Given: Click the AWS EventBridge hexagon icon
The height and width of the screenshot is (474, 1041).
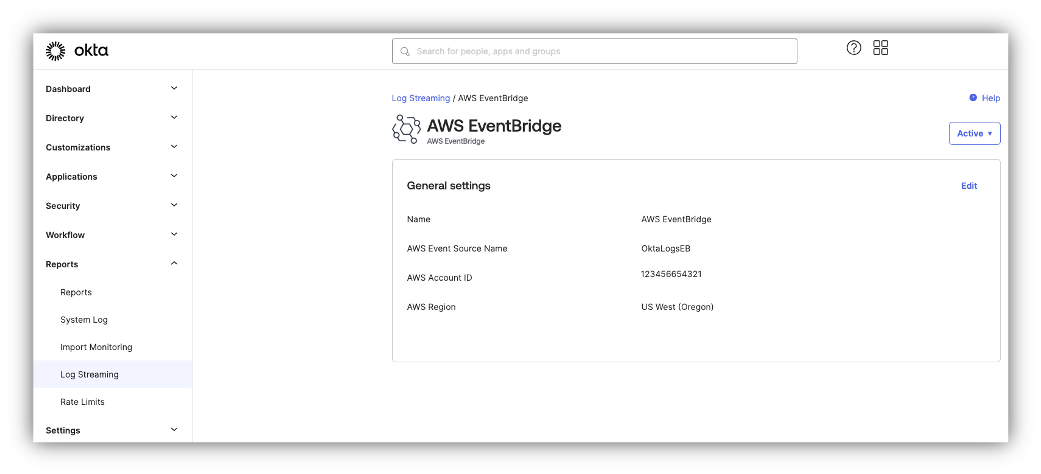Looking at the screenshot, I should (x=406, y=129).
